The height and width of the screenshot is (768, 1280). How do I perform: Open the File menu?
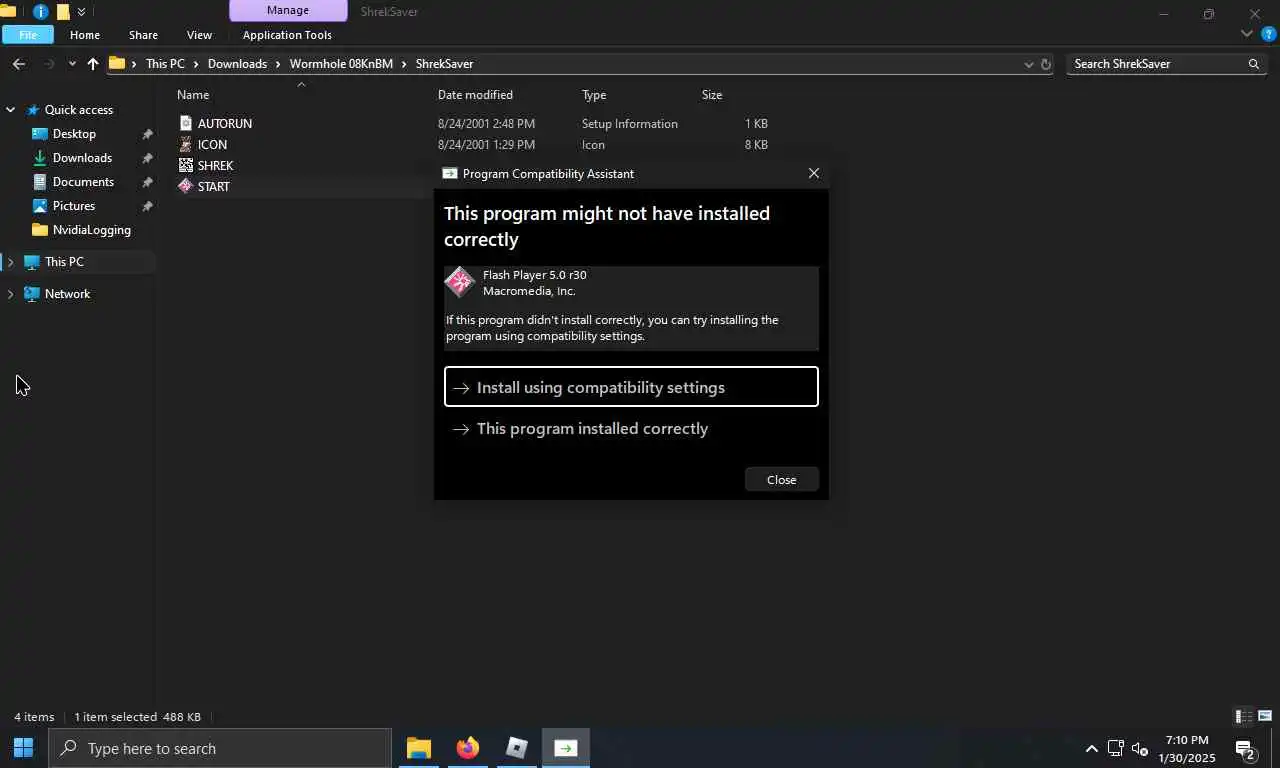pyautogui.click(x=28, y=34)
